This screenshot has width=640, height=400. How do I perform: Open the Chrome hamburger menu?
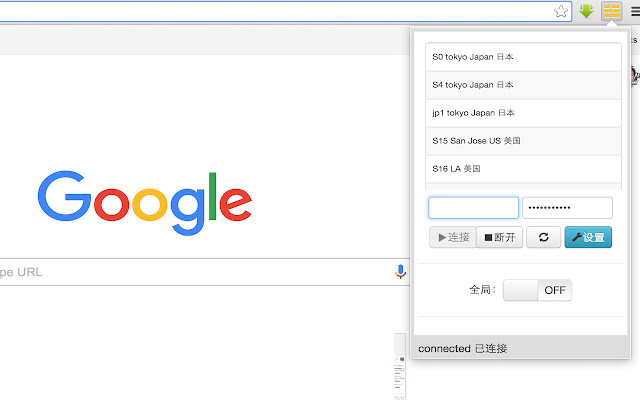point(636,11)
